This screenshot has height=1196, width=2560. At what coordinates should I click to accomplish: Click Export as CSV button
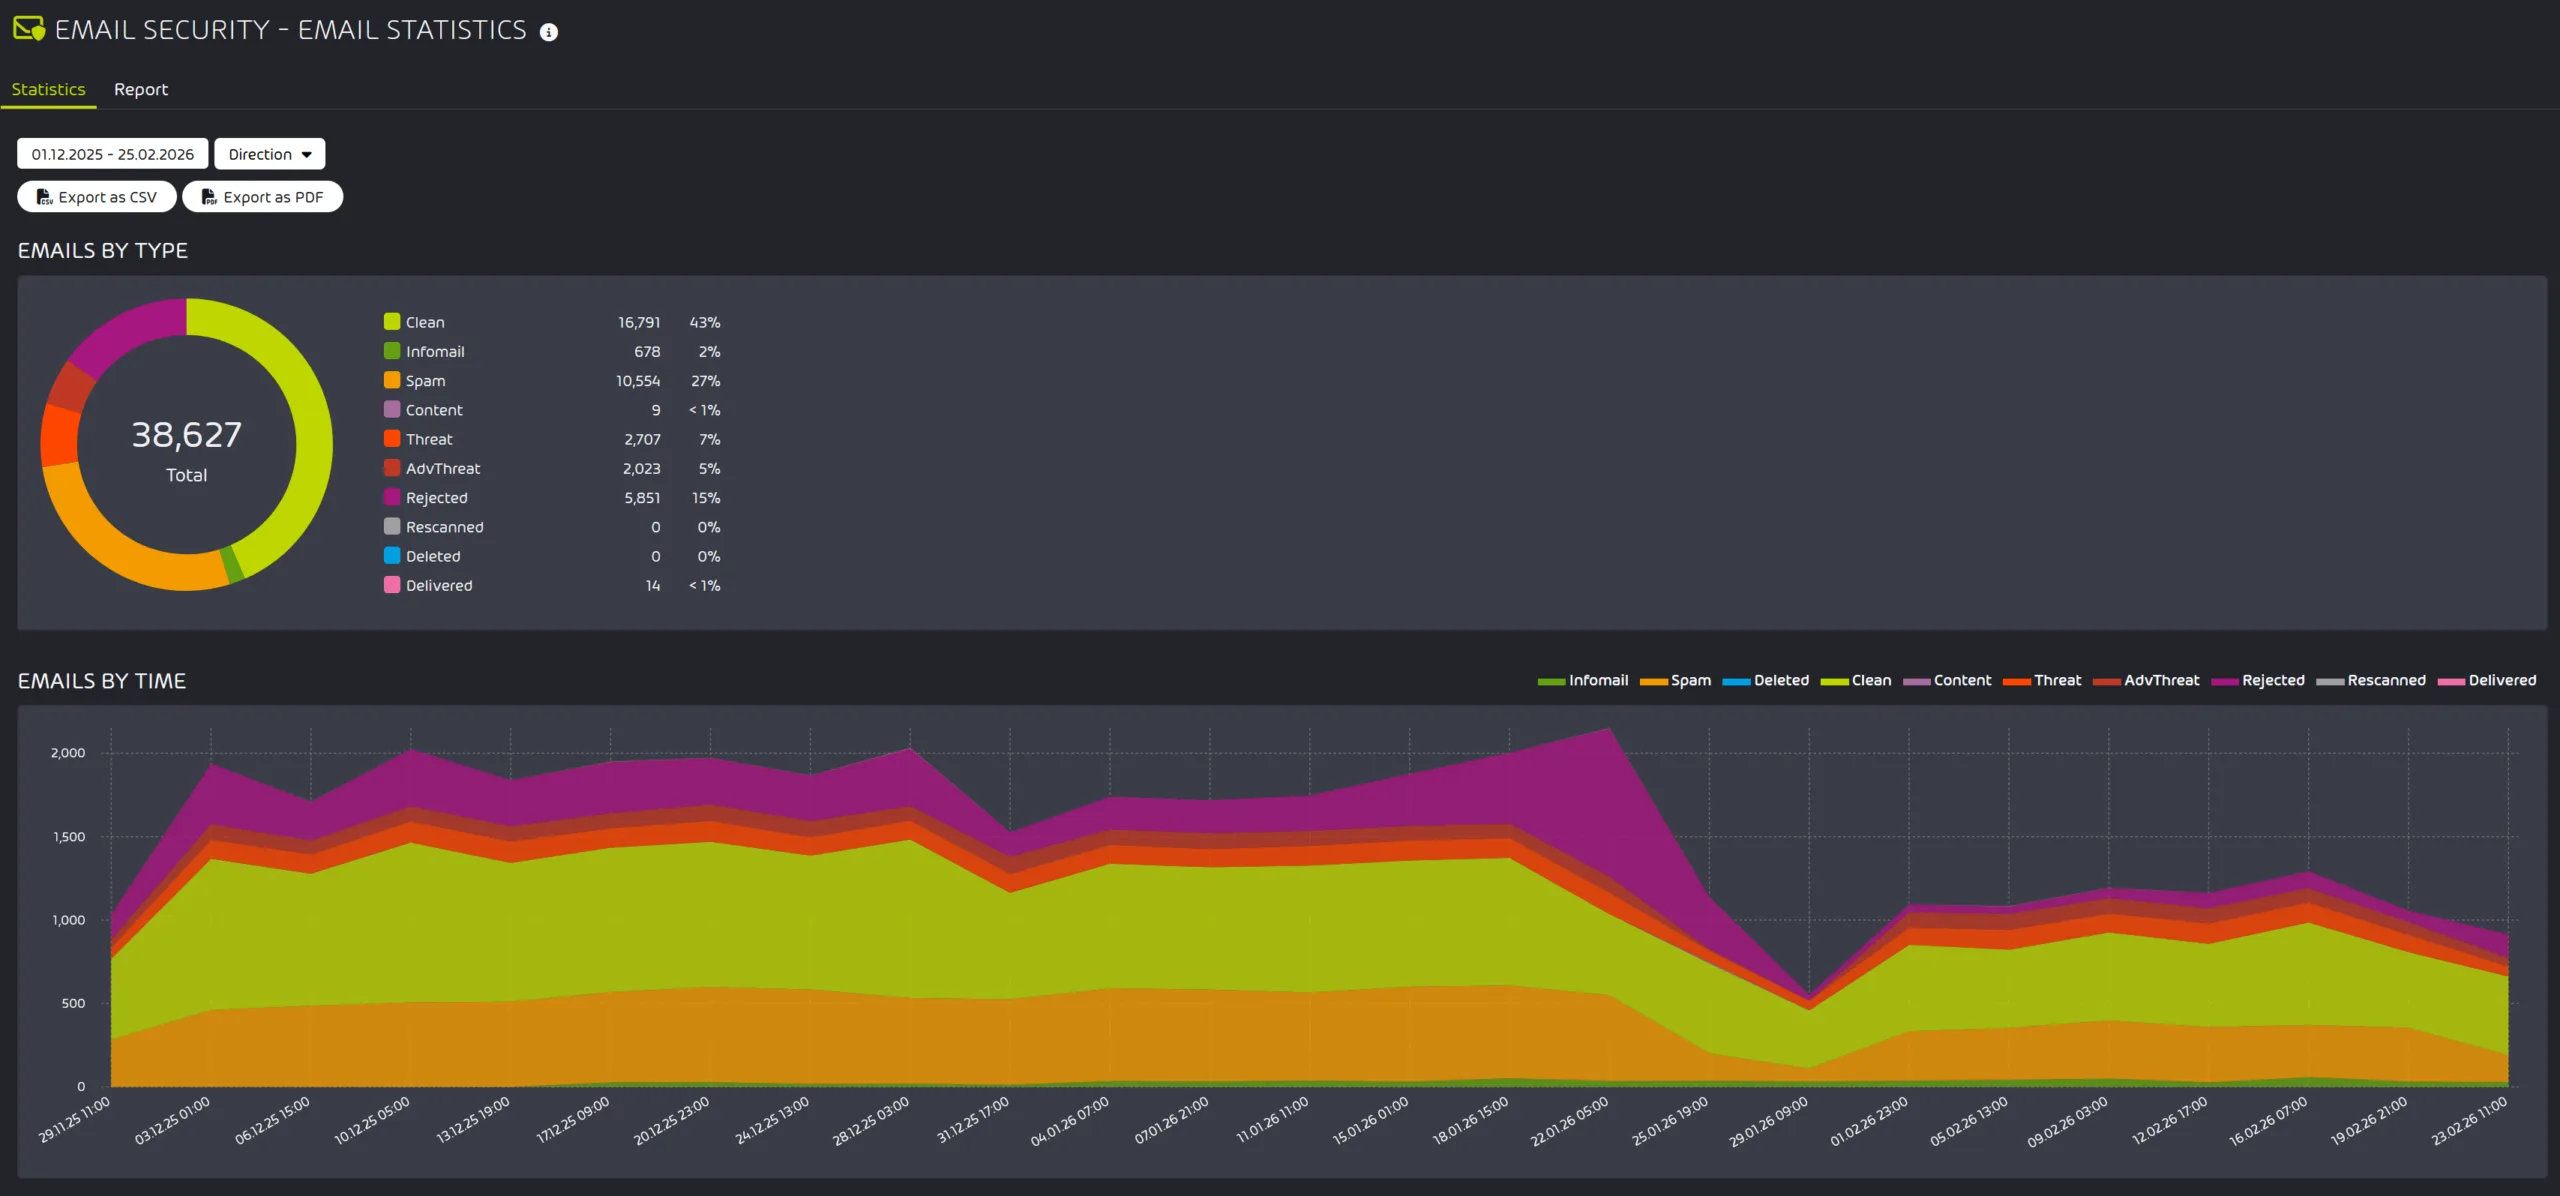click(x=97, y=197)
